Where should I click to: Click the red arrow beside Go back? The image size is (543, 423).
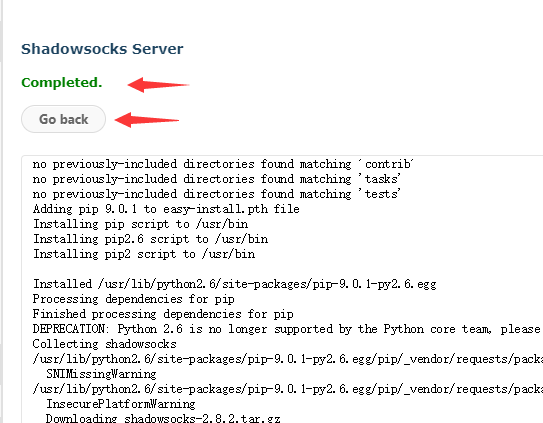tap(146, 120)
